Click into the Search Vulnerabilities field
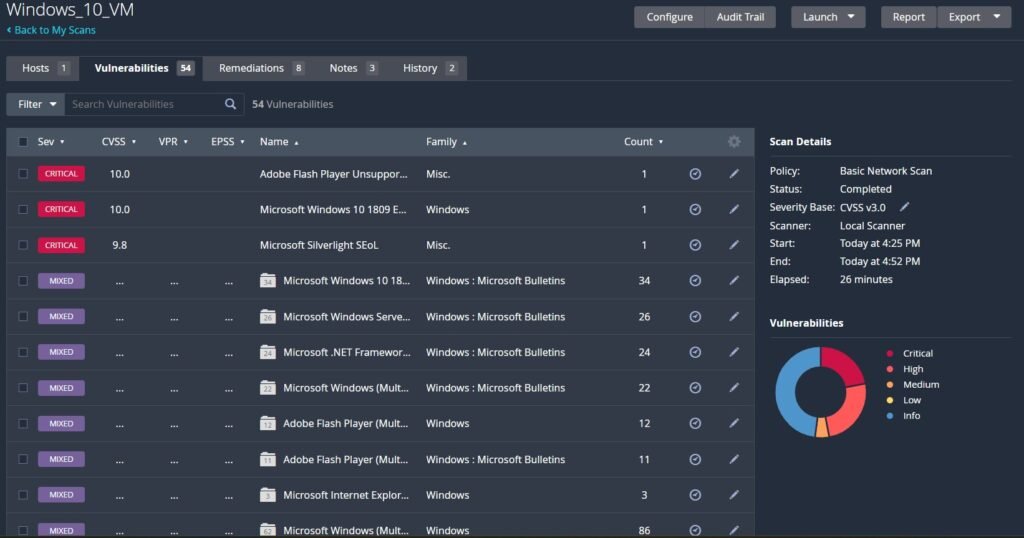1024x538 pixels. pos(140,104)
